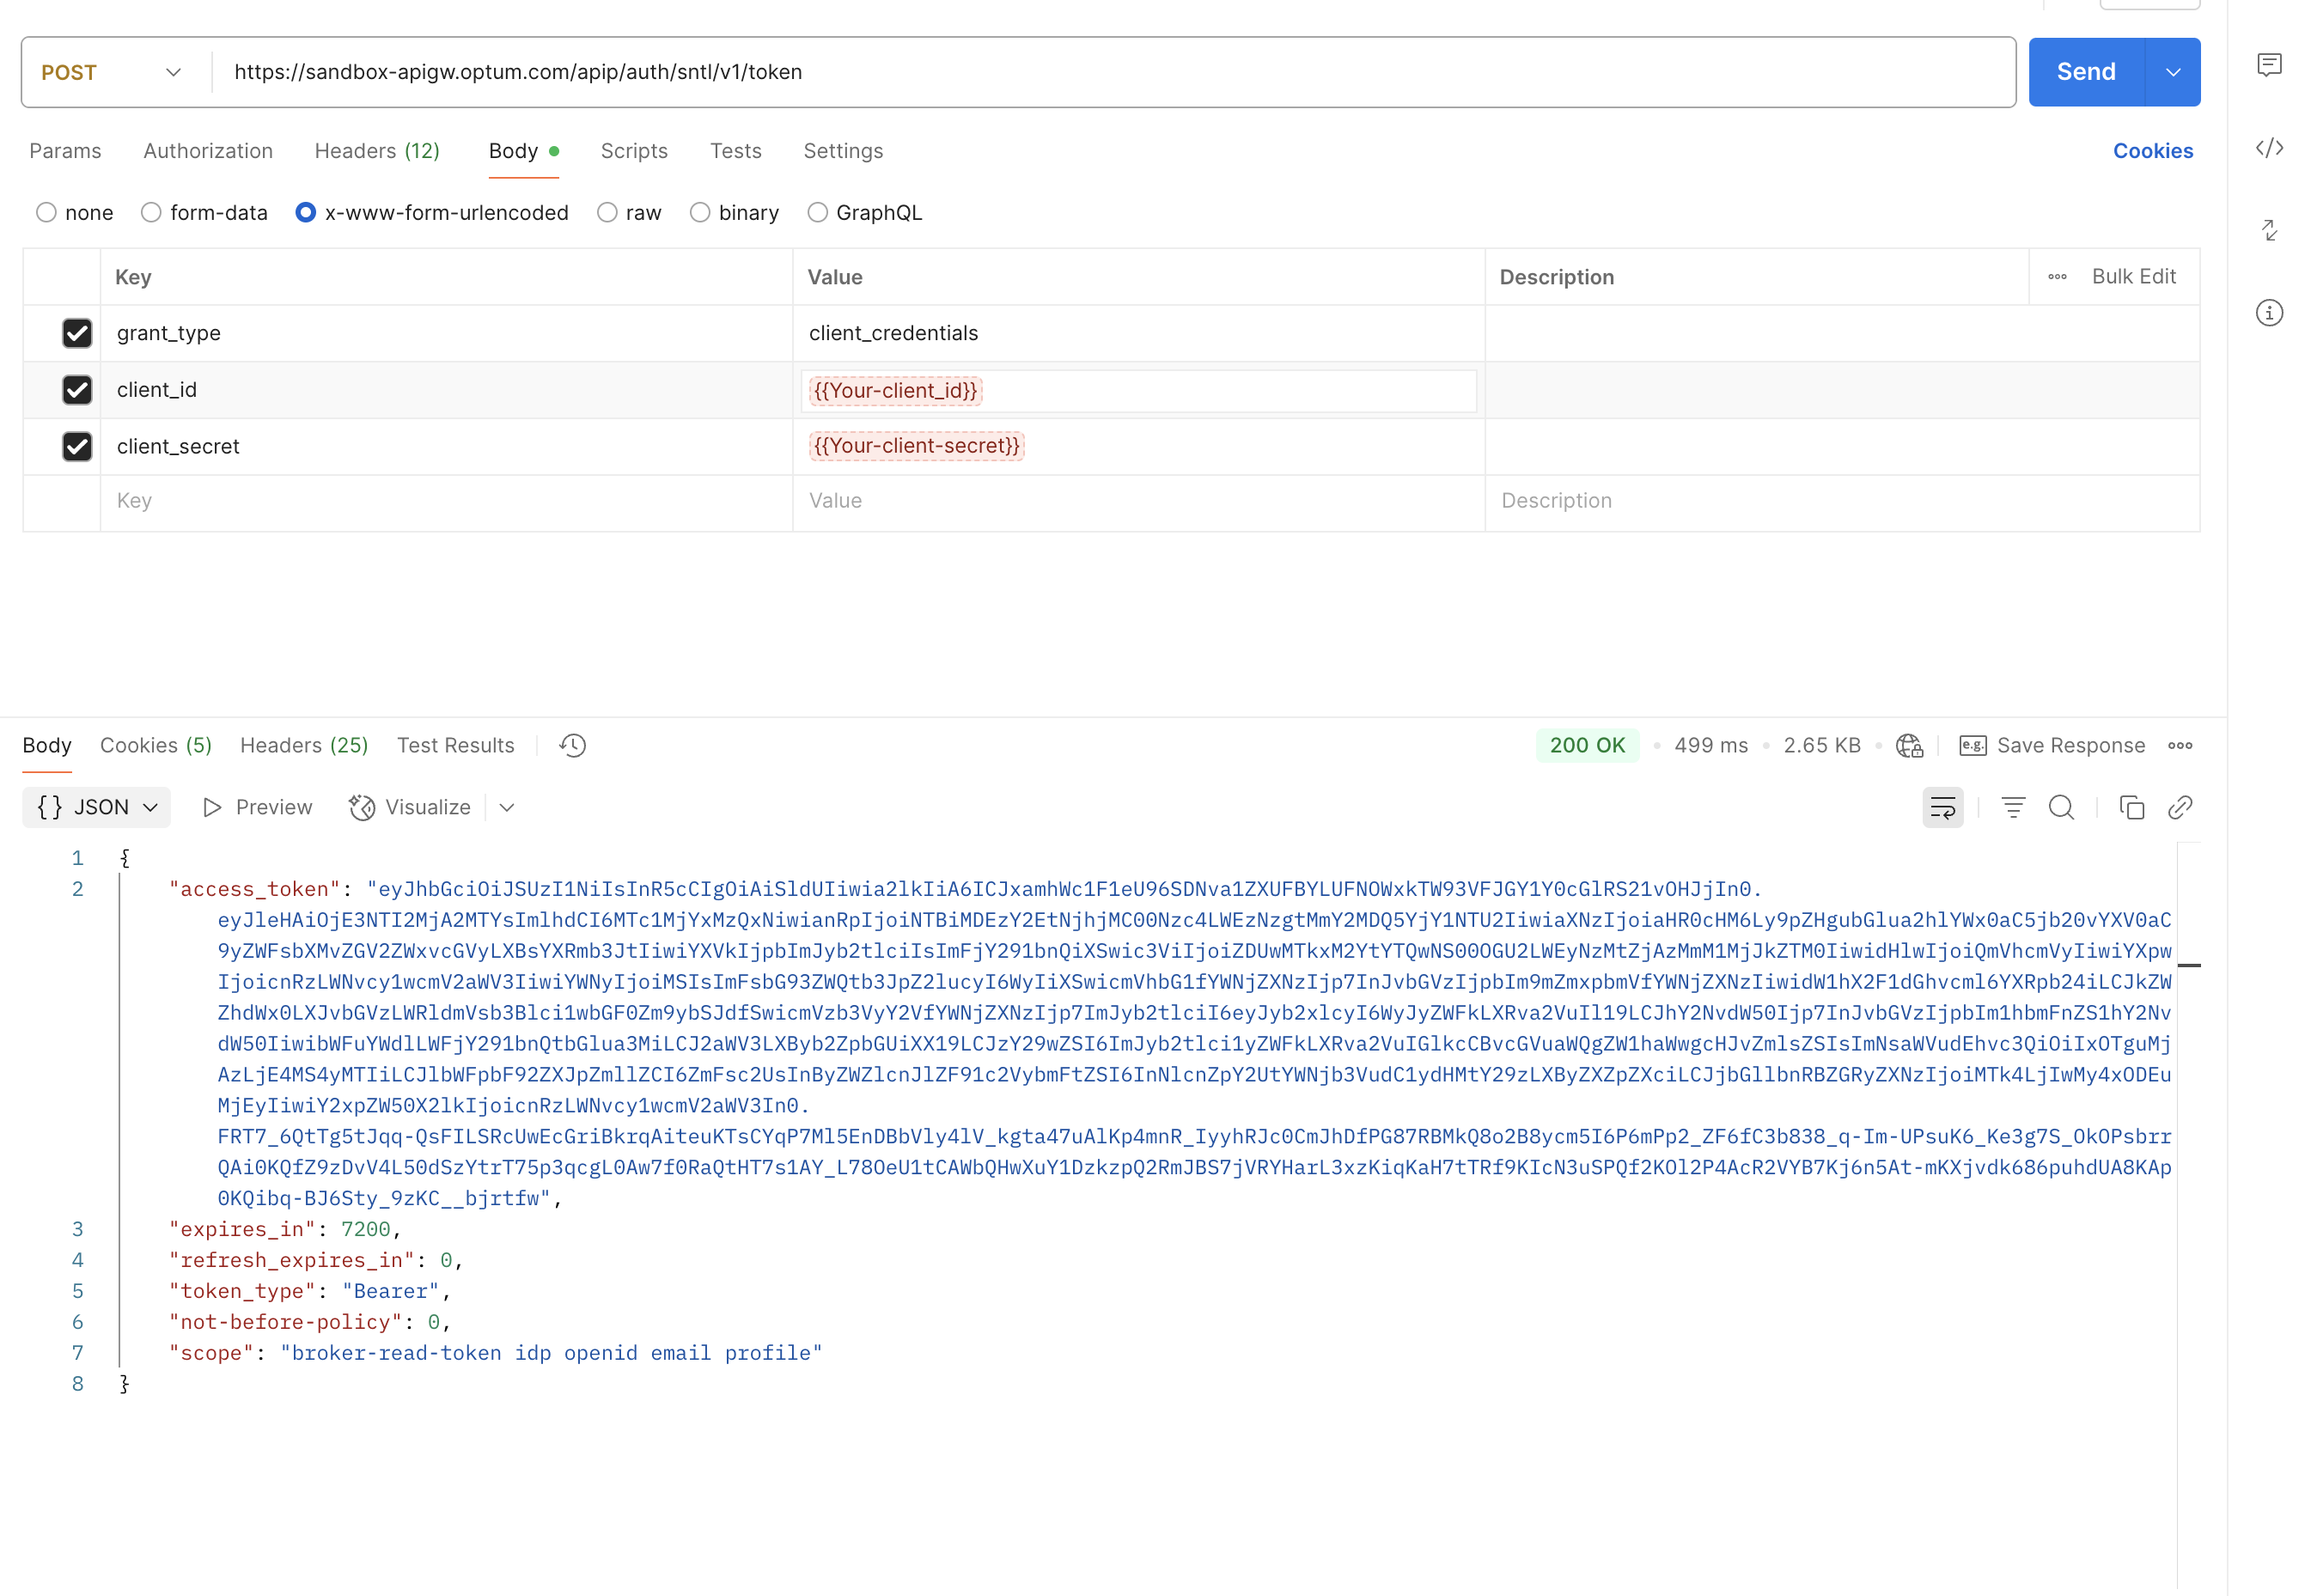This screenshot has width=2311, height=1596.
Task: Click the network information globe icon
Action: point(1909,745)
